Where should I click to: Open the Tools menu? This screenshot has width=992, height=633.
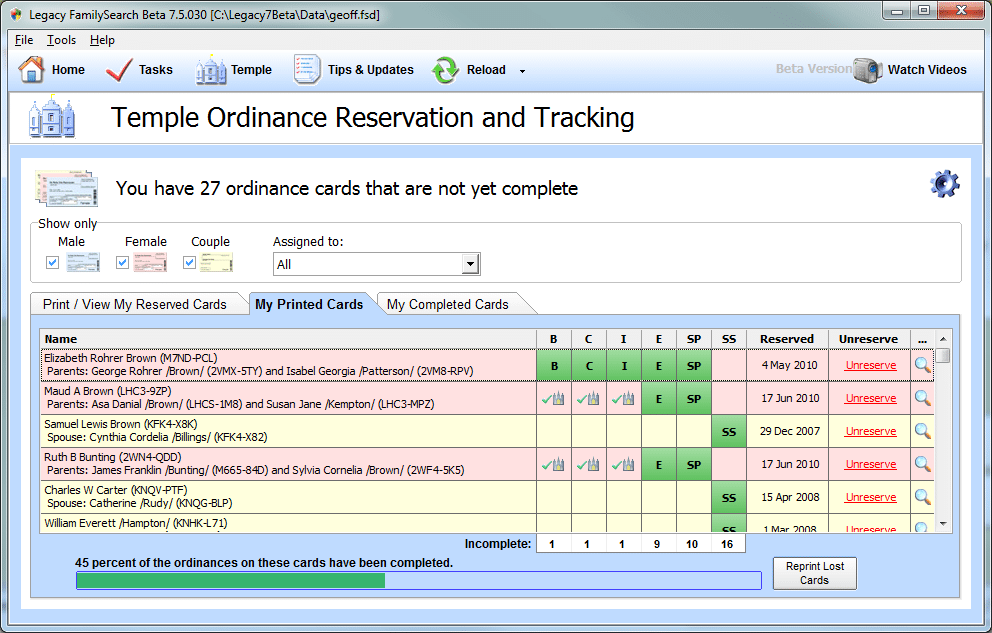click(61, 40)
